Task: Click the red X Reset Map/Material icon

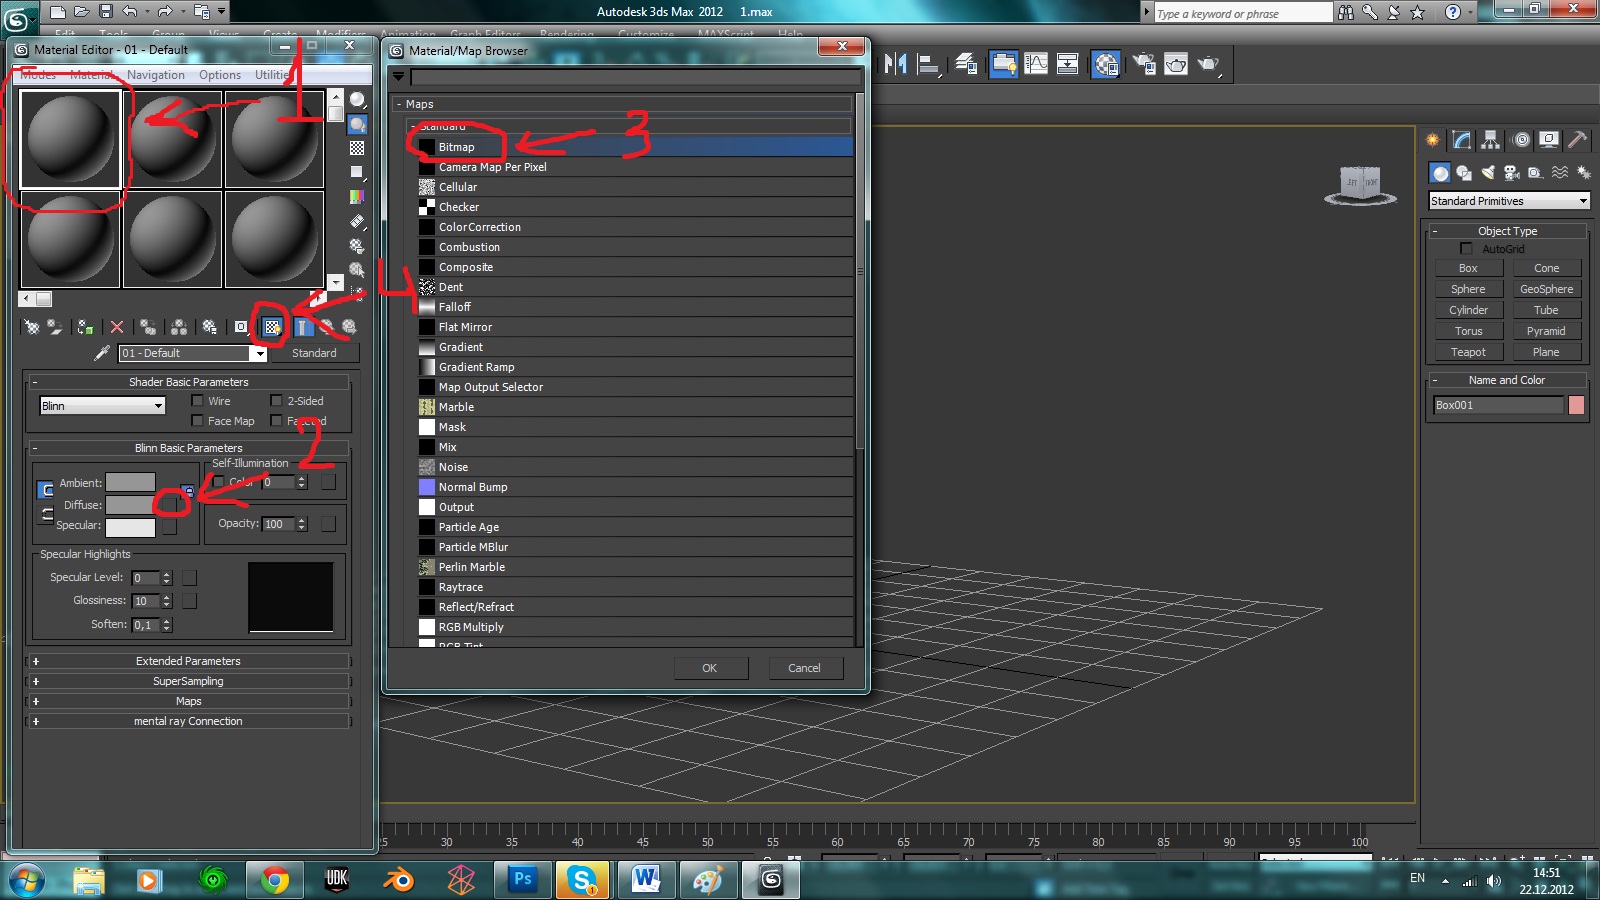Action: click(x=117, y=327)
